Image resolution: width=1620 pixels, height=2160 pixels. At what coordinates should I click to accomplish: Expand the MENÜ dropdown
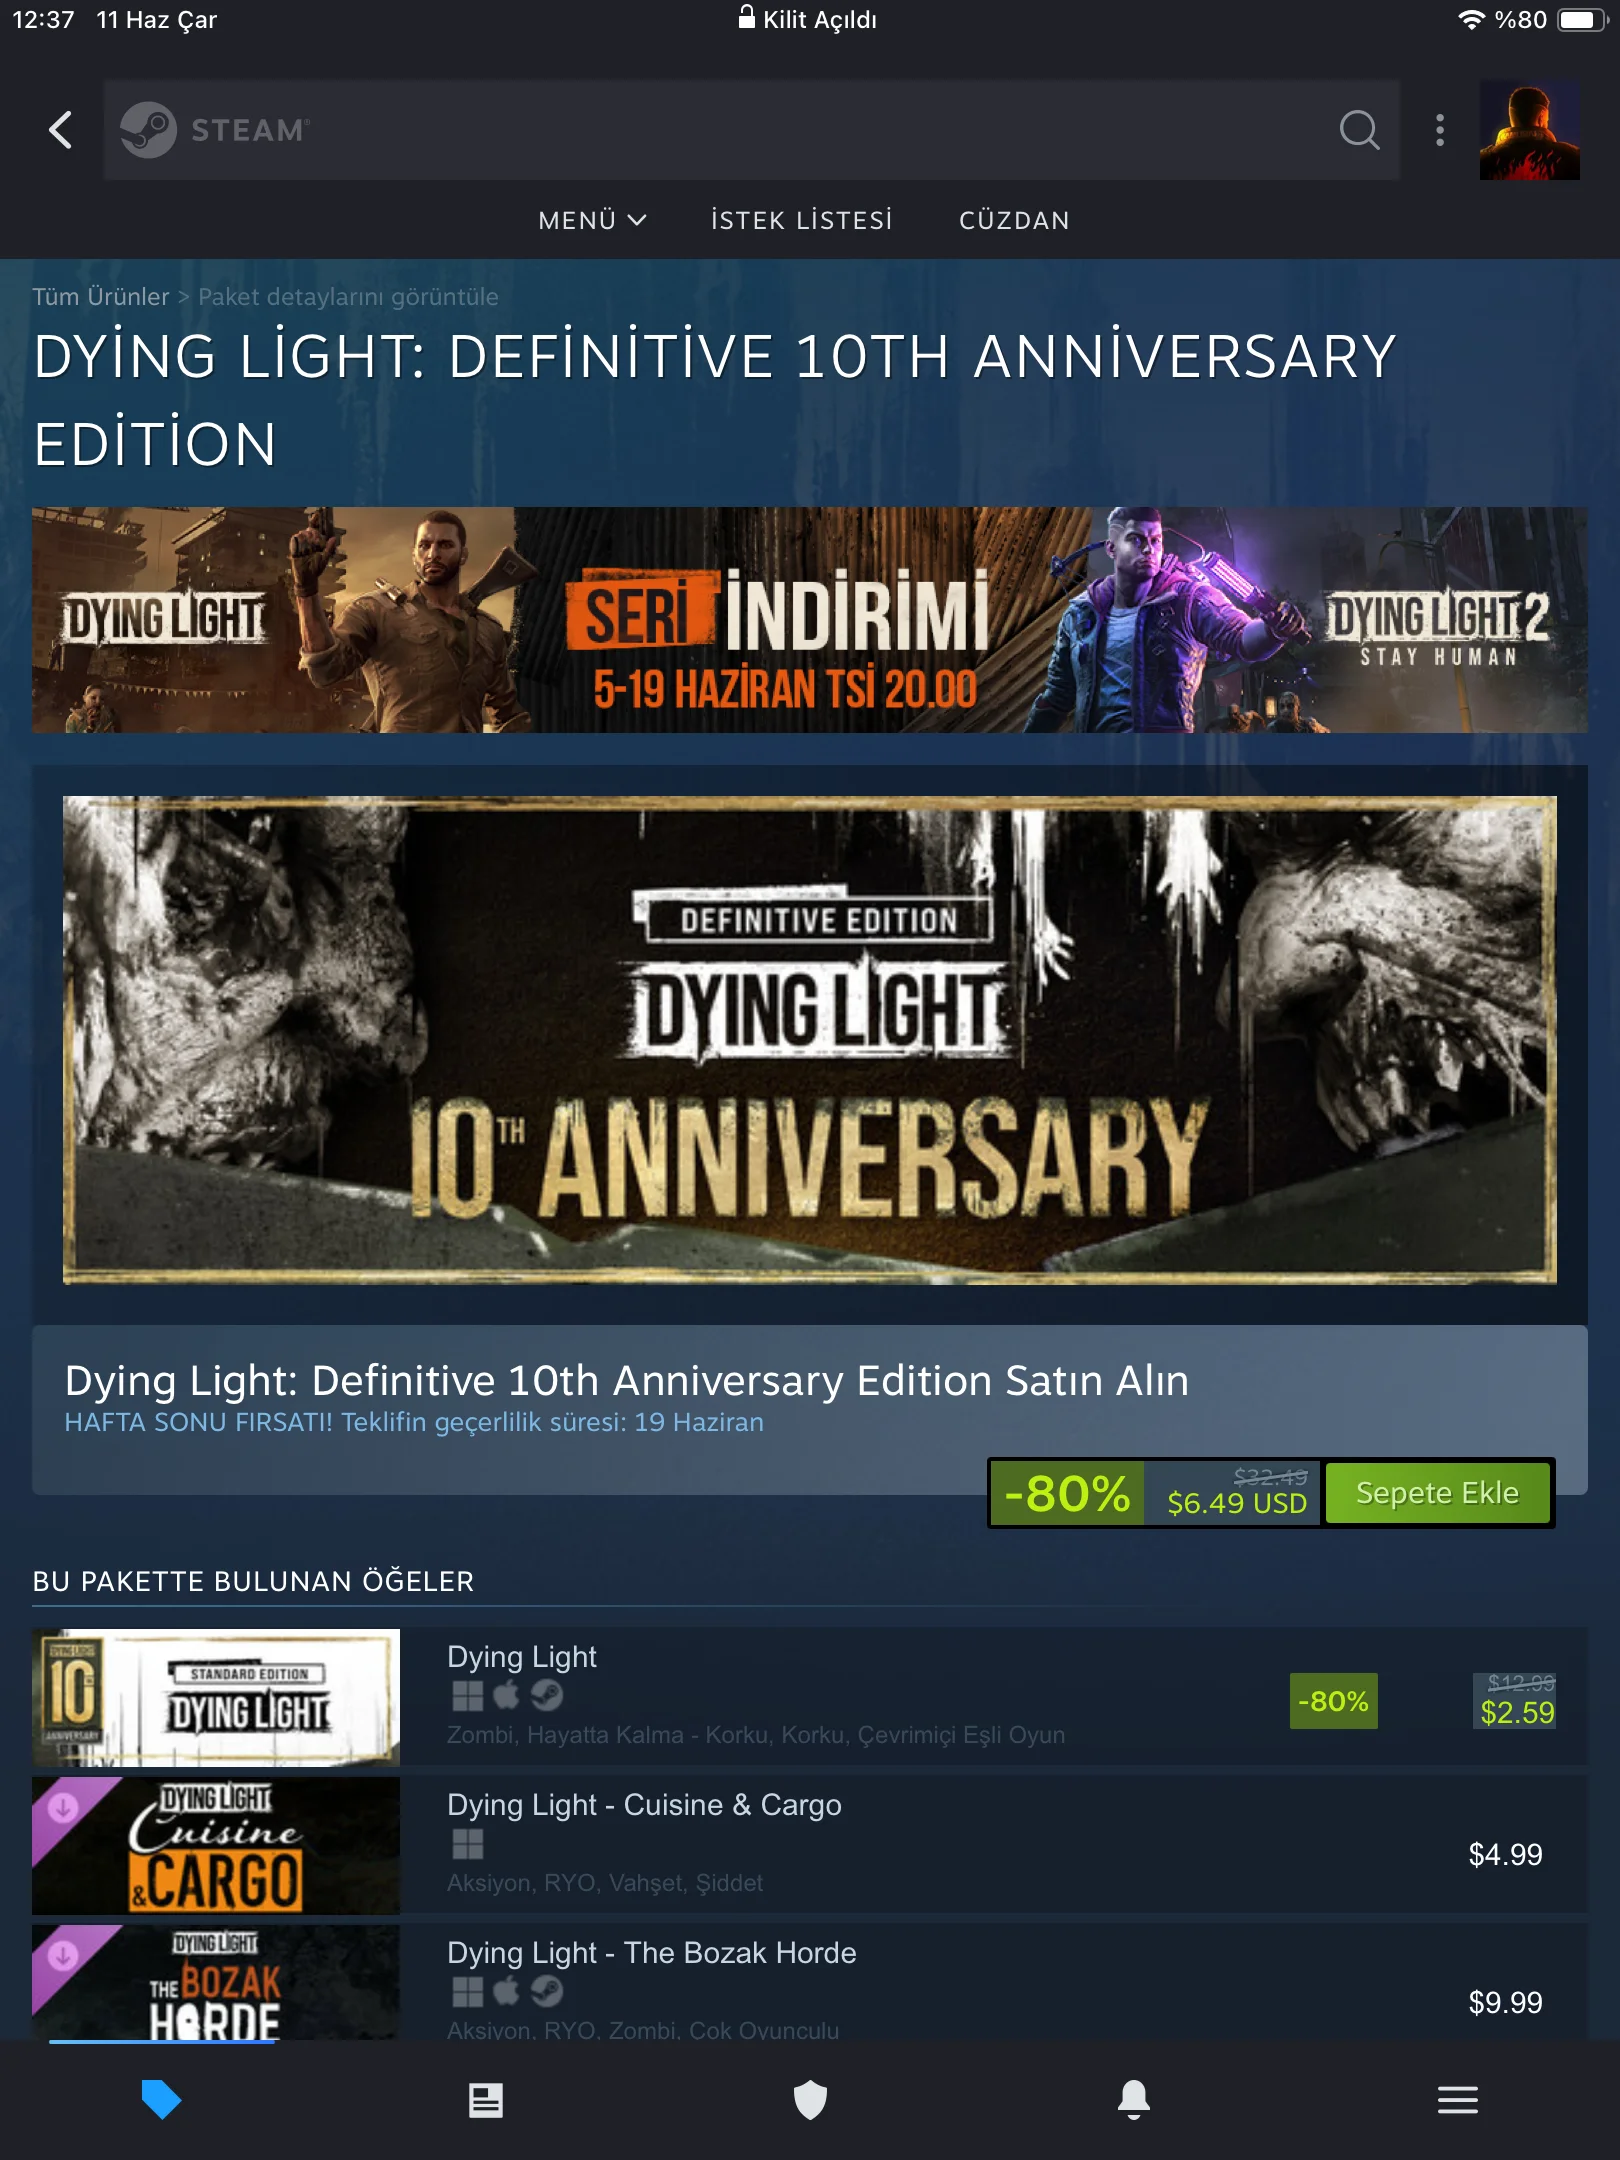pyautogui.click(x=592, y=220)
